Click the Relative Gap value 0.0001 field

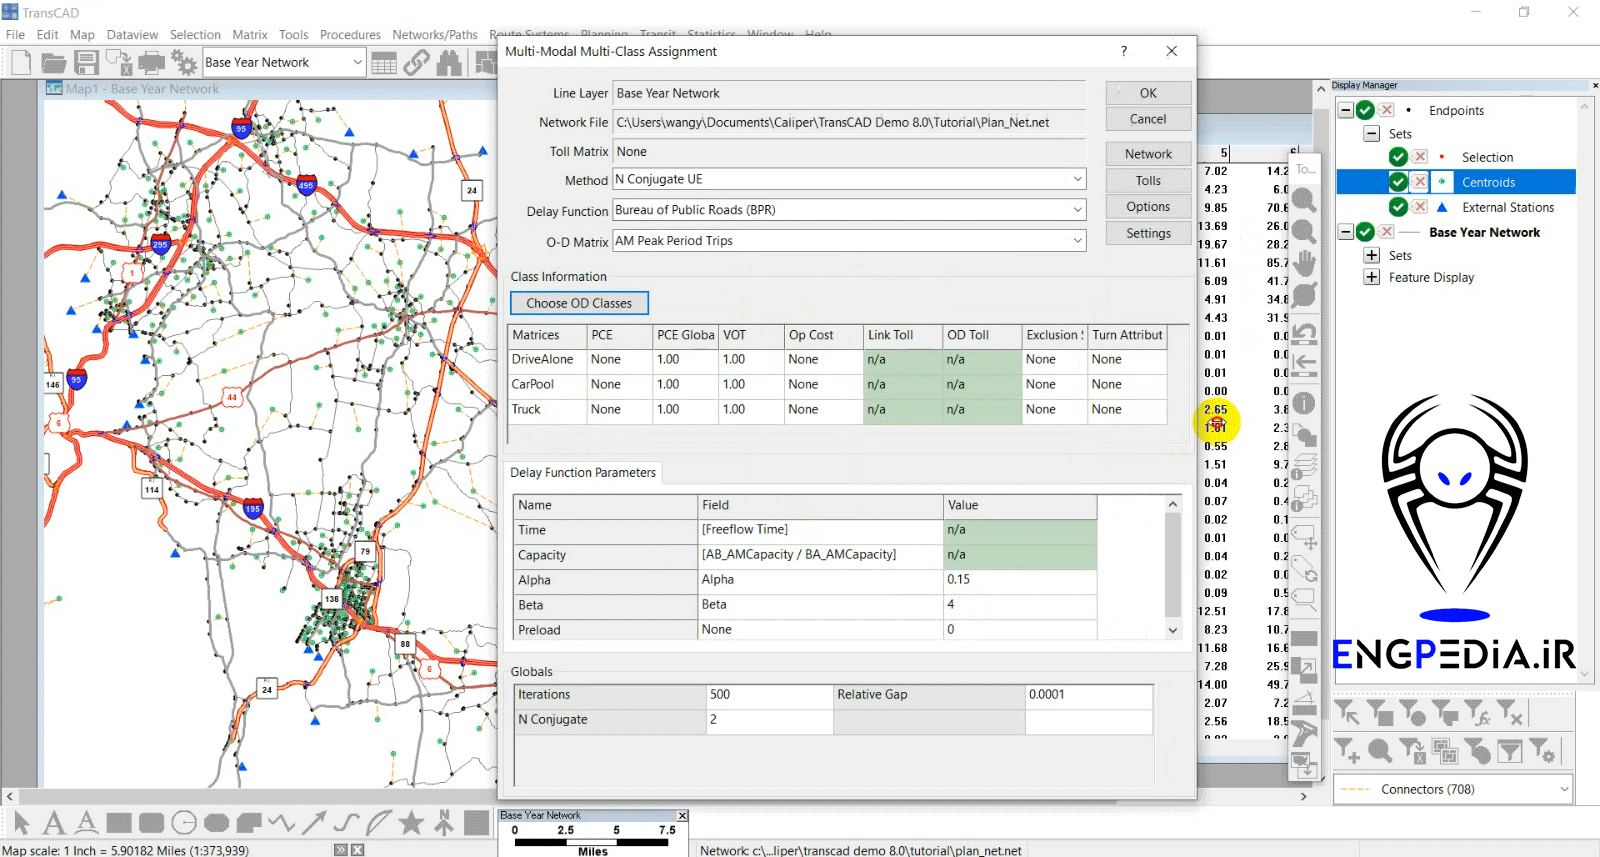1089,695
